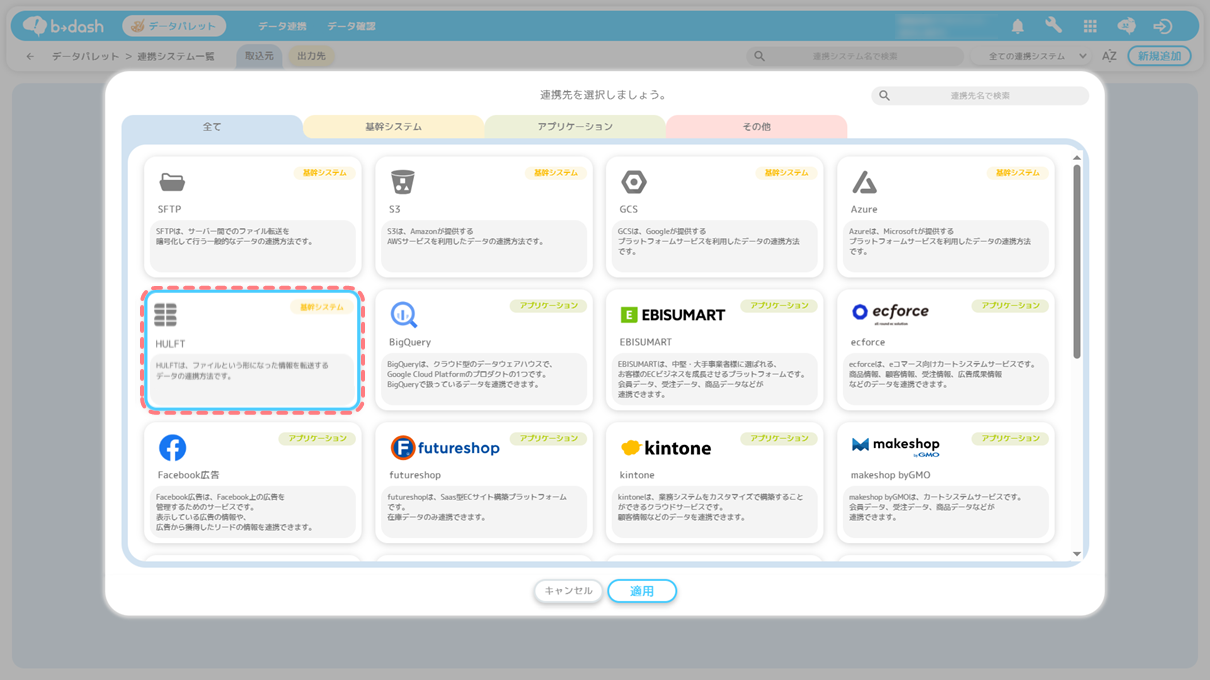Click the EBISUMART logo
The height and width of the screenshot is (680, 1210).
pyautogui.click(x=672, y=315)
